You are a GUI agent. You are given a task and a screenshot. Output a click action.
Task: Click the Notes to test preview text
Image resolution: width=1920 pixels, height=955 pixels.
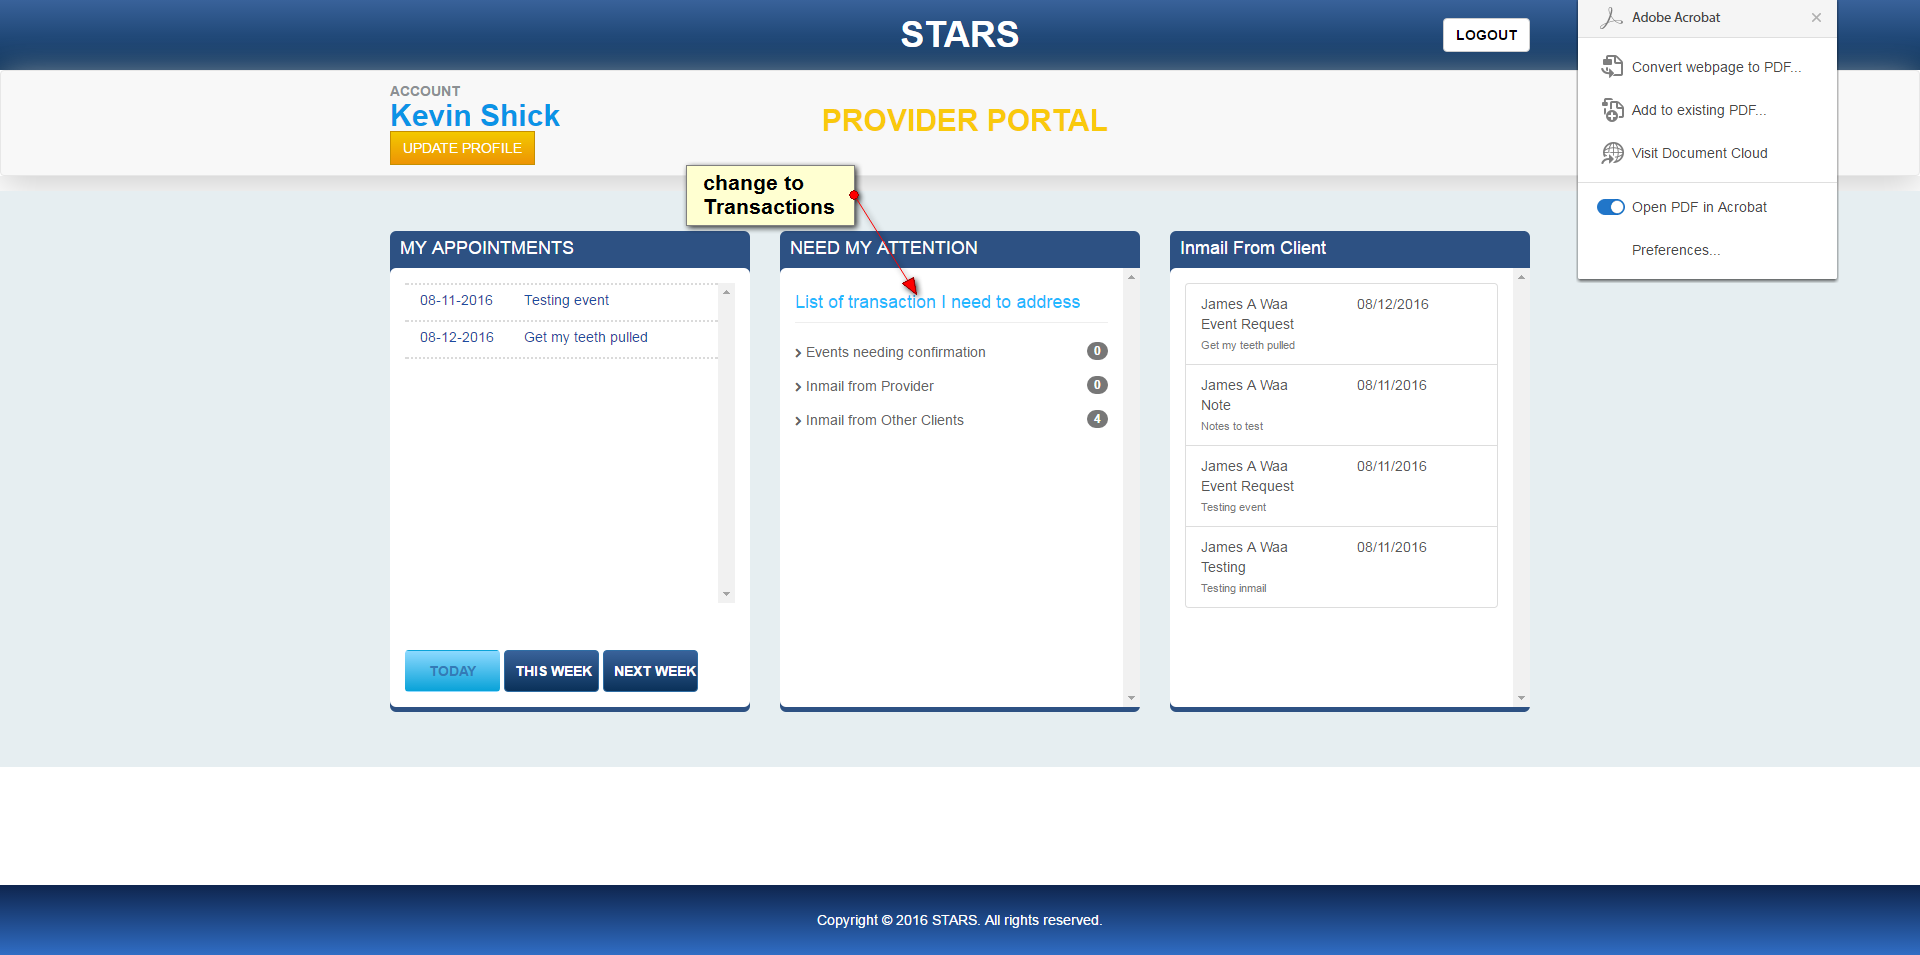pyautogui.click(x=1232, y=426)
